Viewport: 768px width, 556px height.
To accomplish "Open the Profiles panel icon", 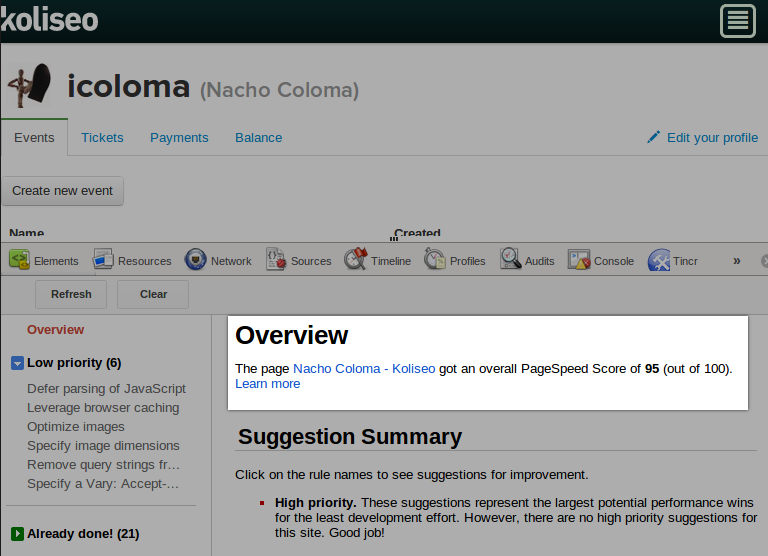I will [434, 259].
